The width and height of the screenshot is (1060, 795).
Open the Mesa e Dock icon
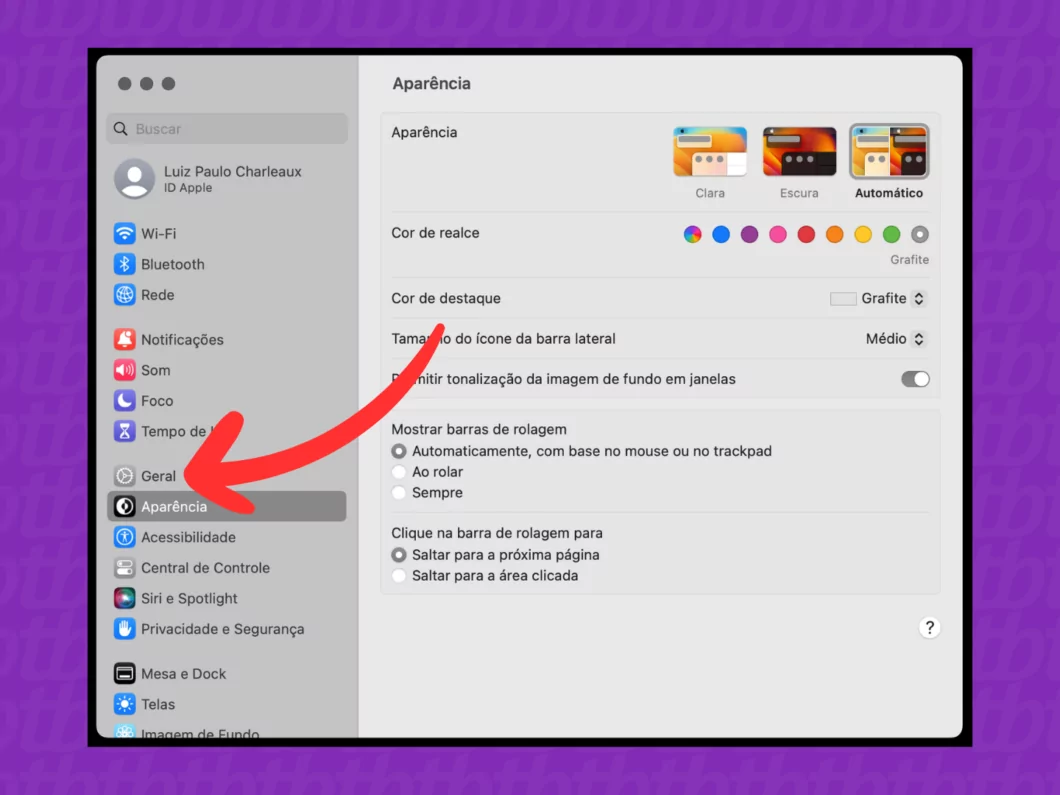coord(124,674)
